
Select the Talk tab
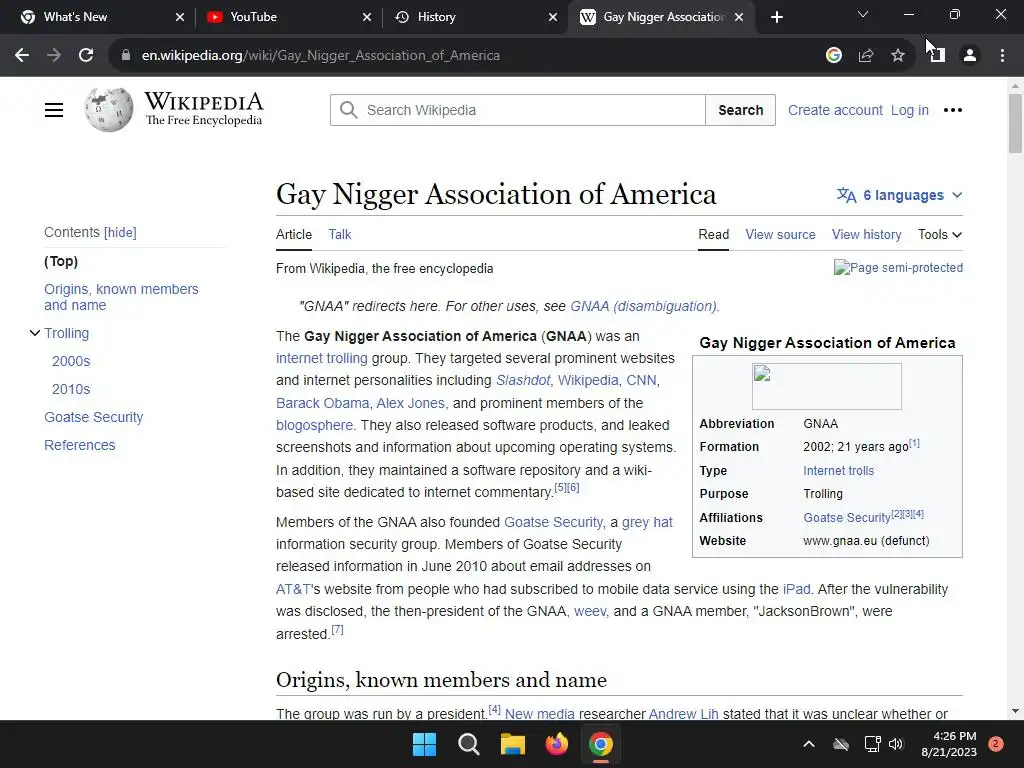click(x=340, y=234)
